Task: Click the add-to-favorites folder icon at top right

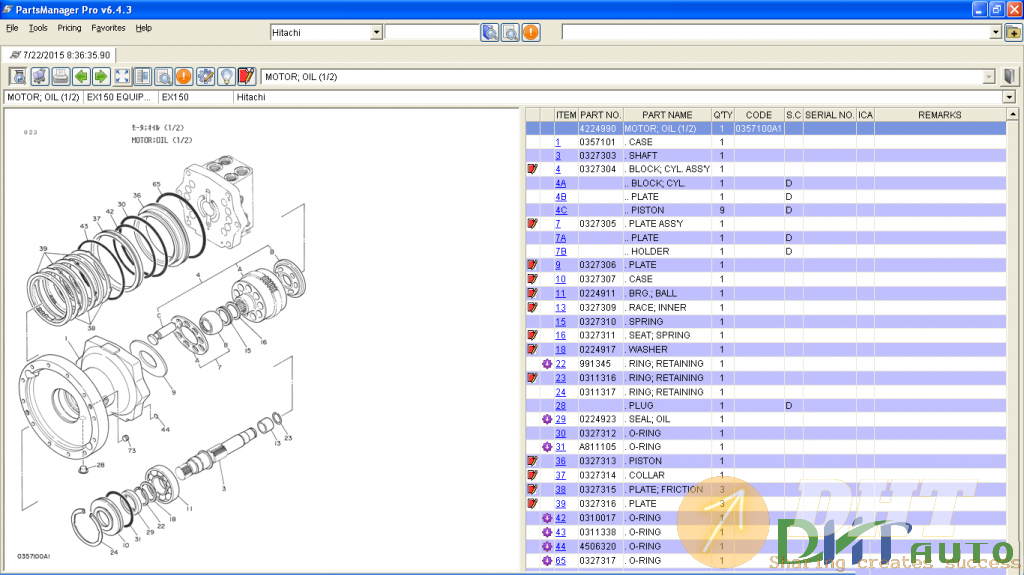Action: pos(1012,32)
